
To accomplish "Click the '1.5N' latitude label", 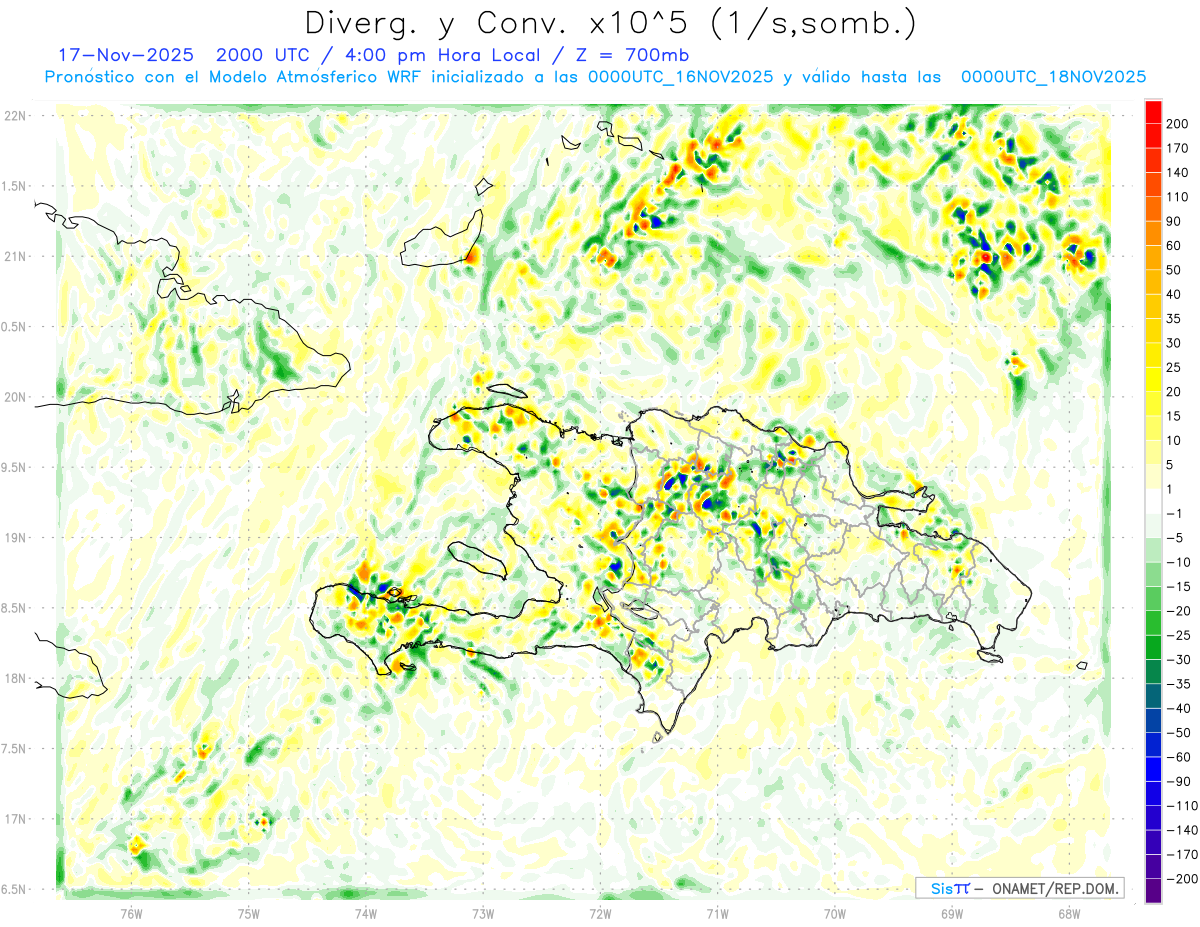I will point(15,186).
